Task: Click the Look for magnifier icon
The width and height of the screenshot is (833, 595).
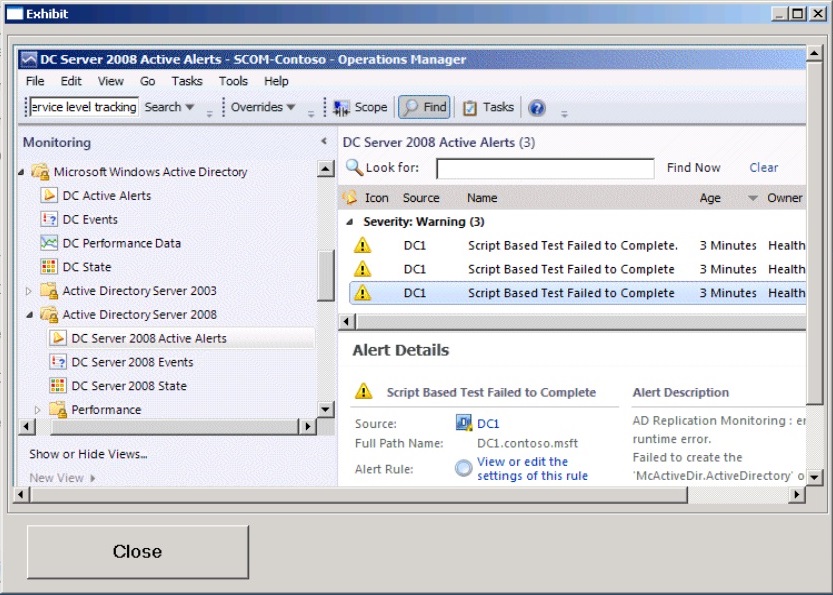Action: tap(354, 167)
